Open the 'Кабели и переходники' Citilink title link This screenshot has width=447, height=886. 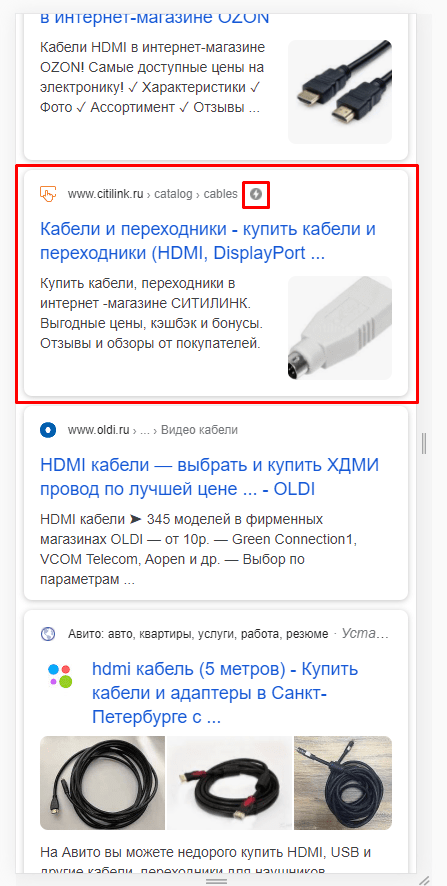coord(209,241)
